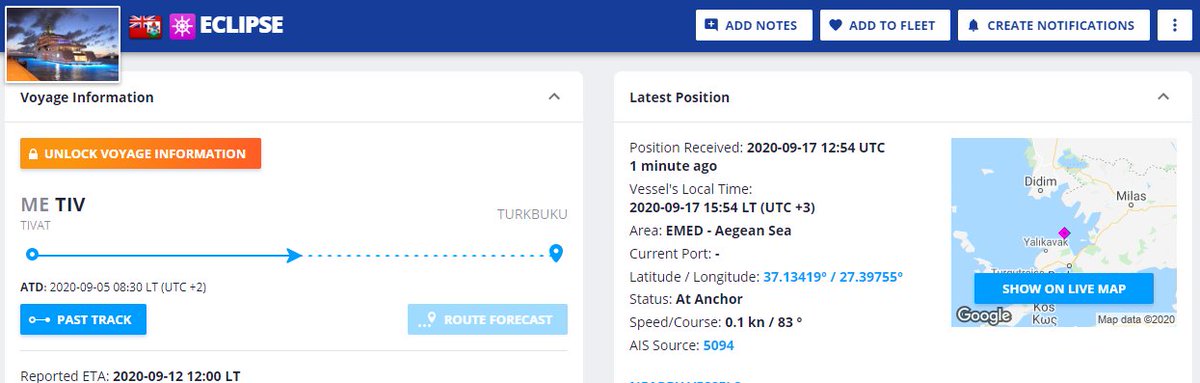Click the Google logo on the map
Image resolution: width=1200 pixels, height=383 pixels.
point(983,315)
